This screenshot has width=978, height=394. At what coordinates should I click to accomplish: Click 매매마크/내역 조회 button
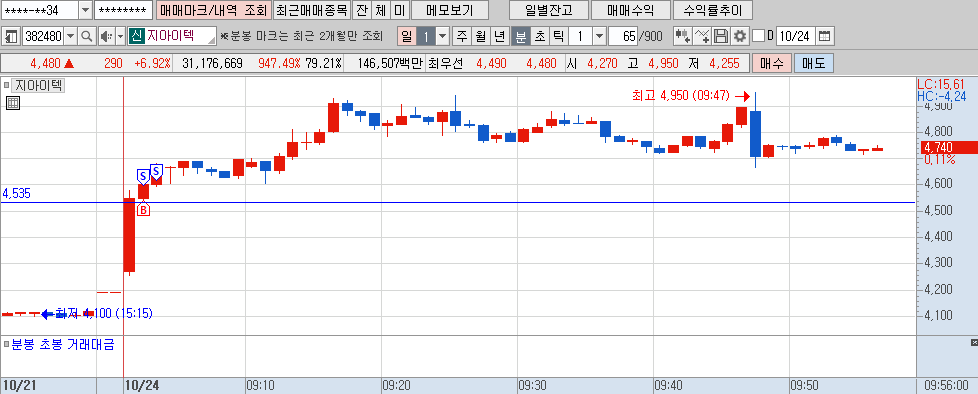click(213, 10)
